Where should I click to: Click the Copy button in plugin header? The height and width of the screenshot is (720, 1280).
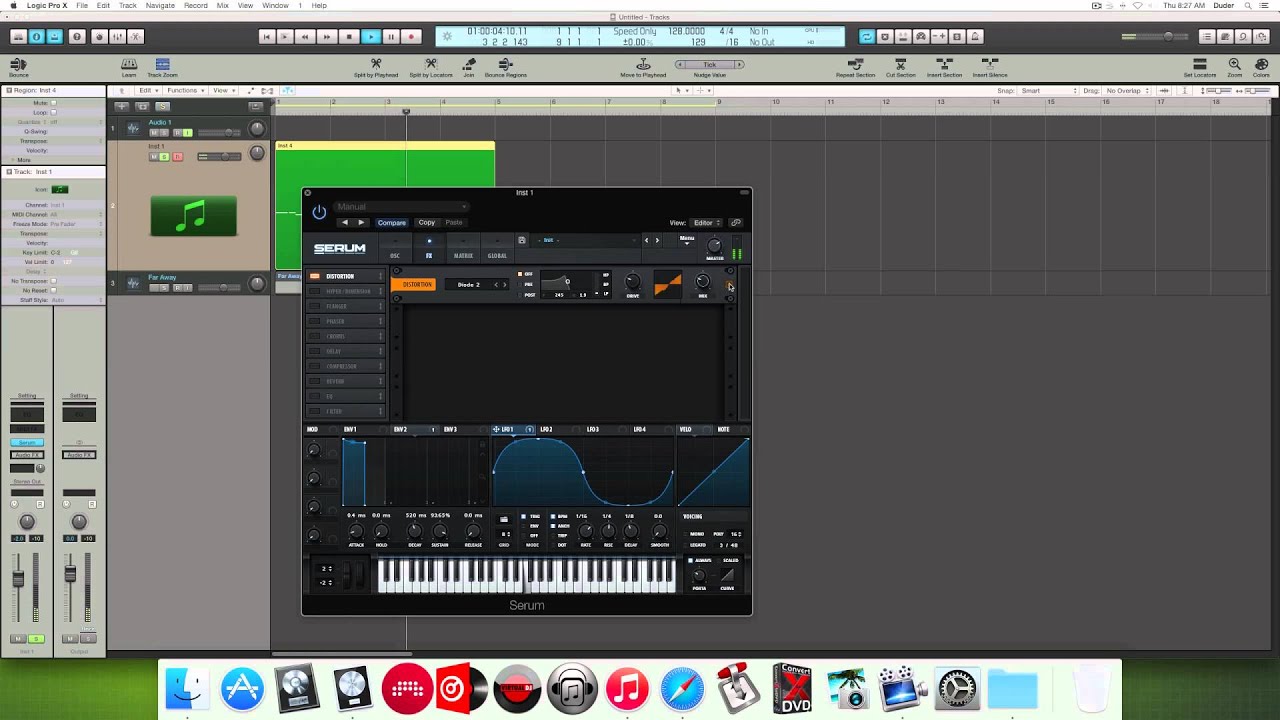coord(427,223)
